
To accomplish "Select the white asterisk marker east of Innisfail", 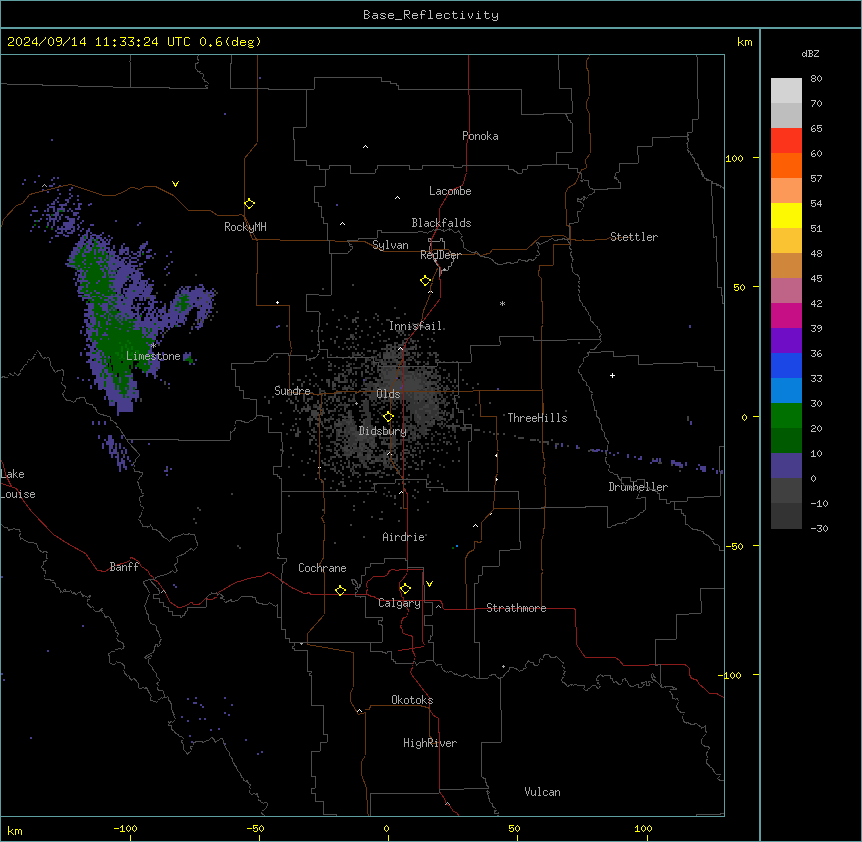I will pos(502,303).
